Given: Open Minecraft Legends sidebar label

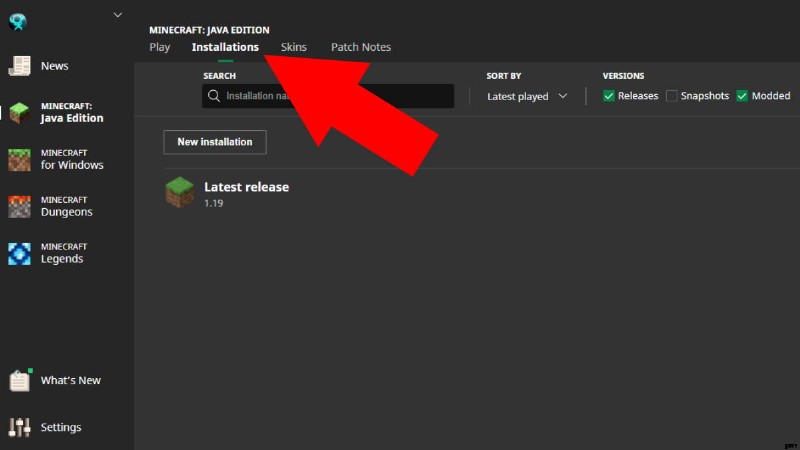Looking at the screenshot, I should pyautogui.click(x=64, y=254).
